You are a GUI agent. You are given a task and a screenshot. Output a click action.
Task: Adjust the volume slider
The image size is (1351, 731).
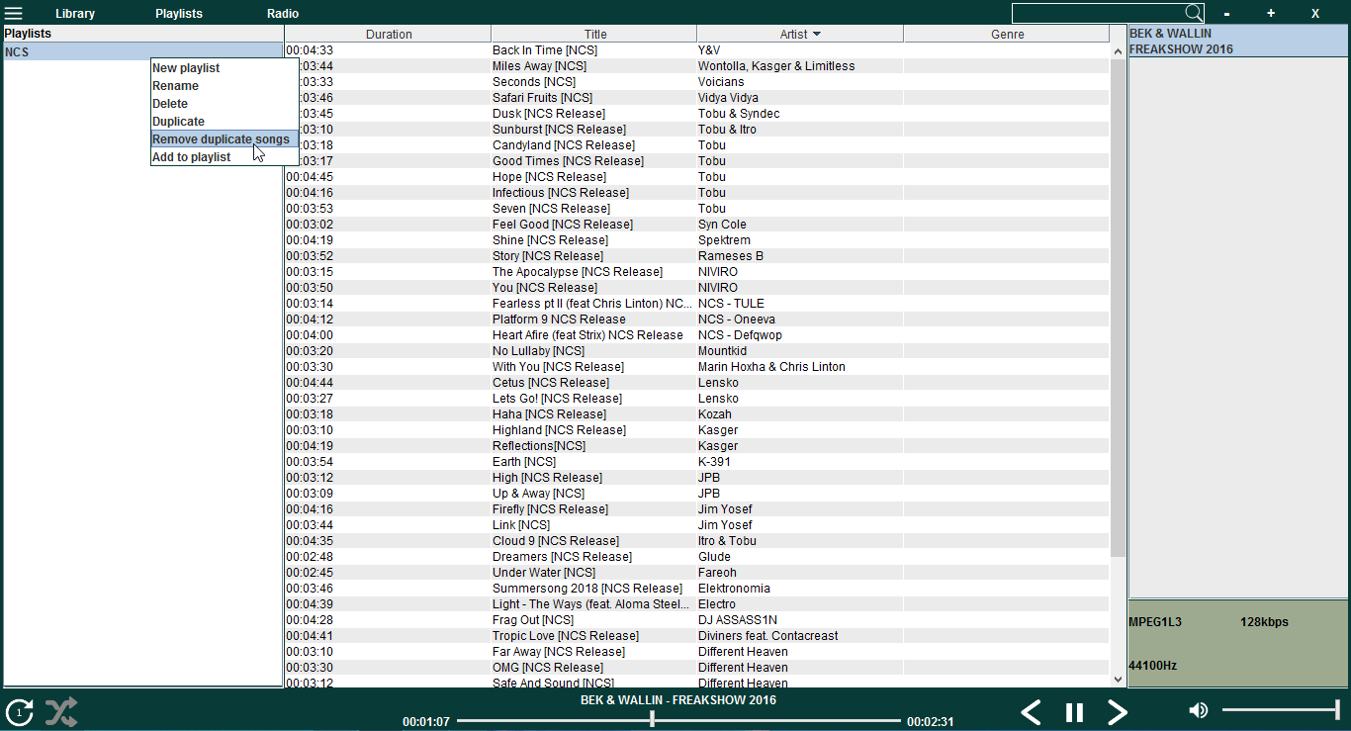click(x=1281, y=710)
